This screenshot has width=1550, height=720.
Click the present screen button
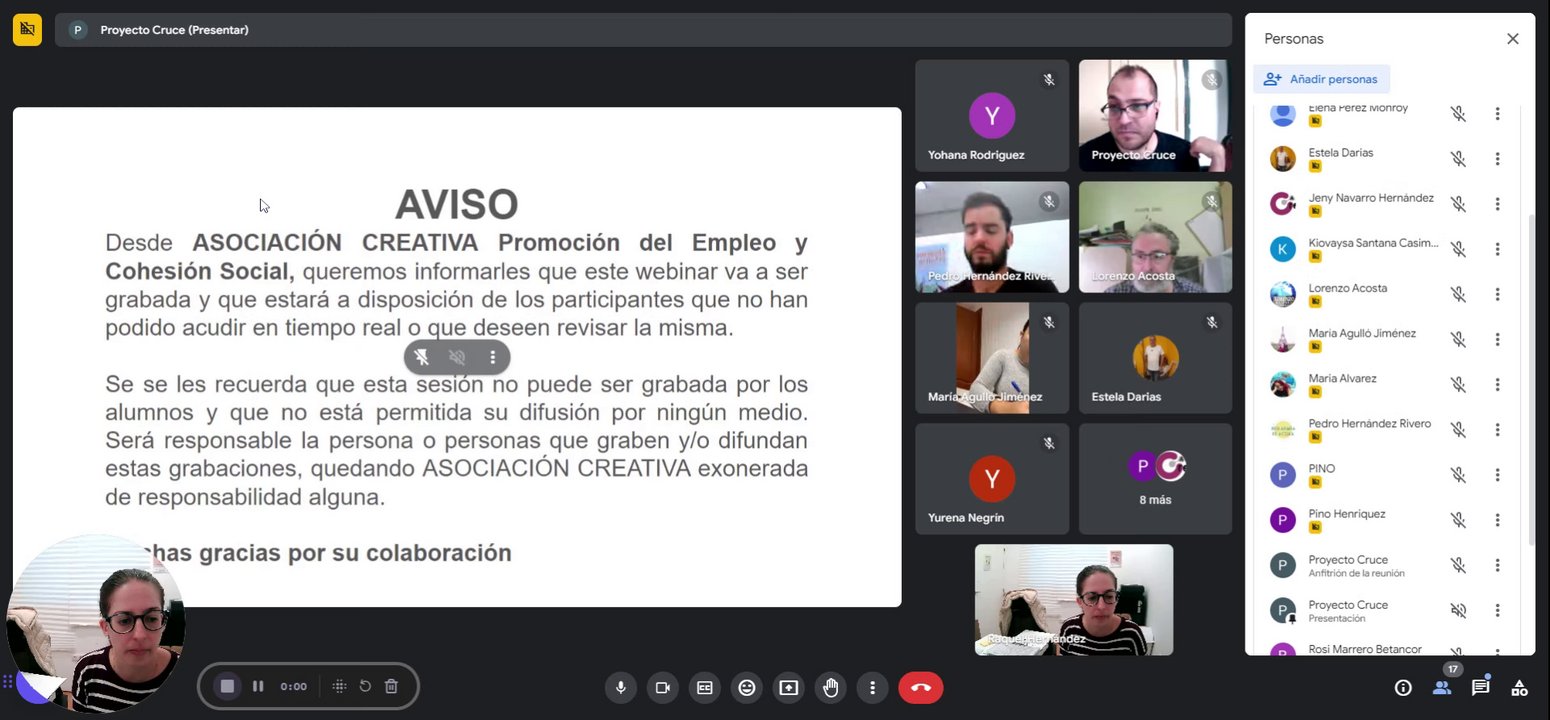click(789, 687)
